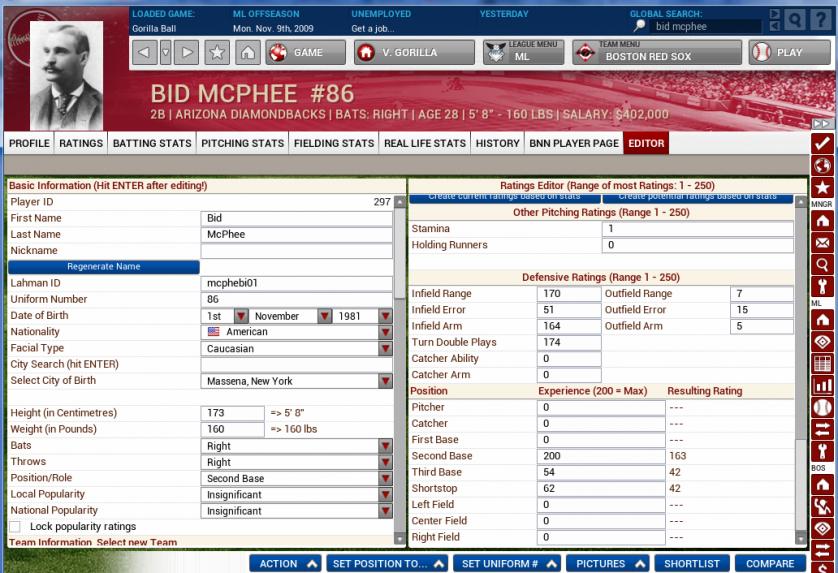Click the Compare button
The image size is (838, 573).
click(770, 563)
